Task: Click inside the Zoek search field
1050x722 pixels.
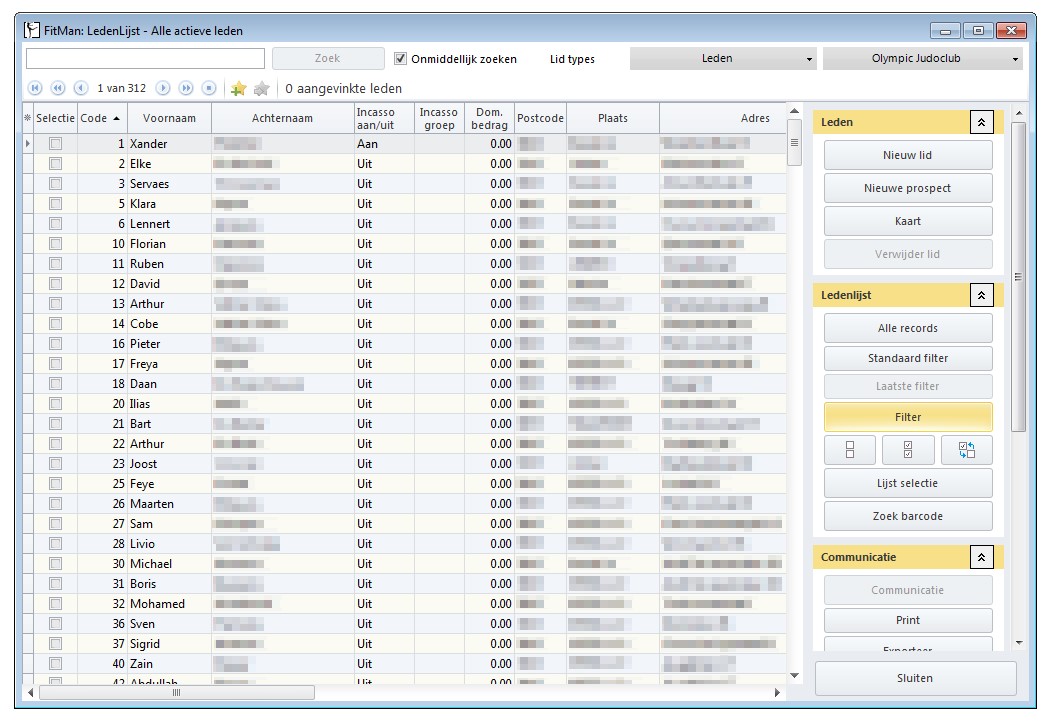Action: coord(145,58)
